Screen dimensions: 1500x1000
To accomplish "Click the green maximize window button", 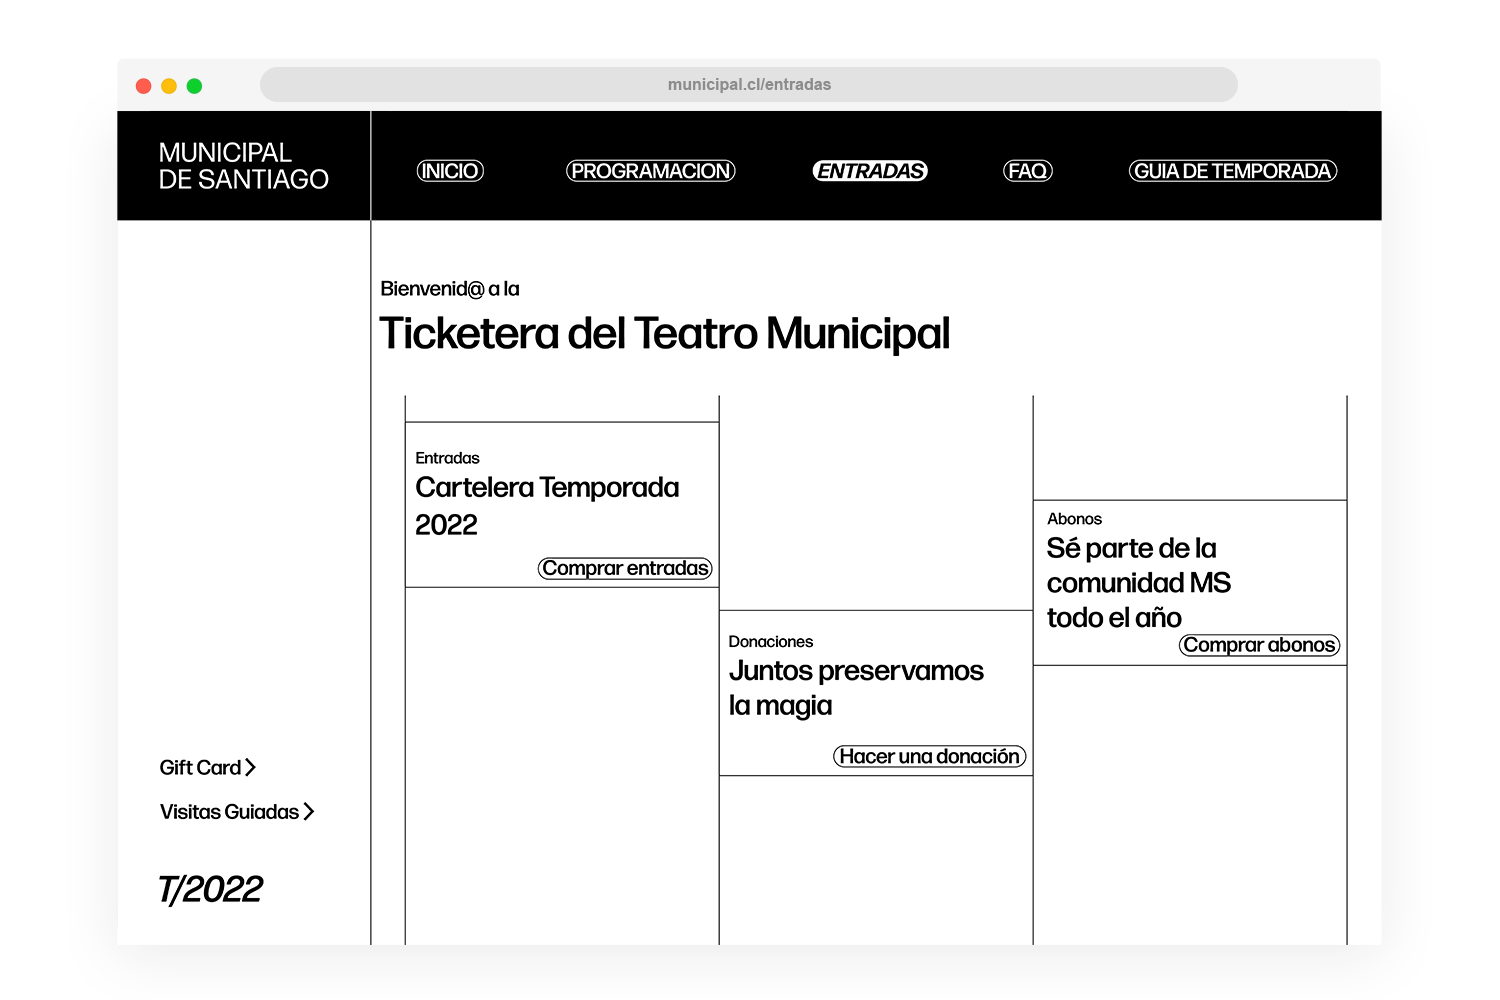I will point(195,86).
